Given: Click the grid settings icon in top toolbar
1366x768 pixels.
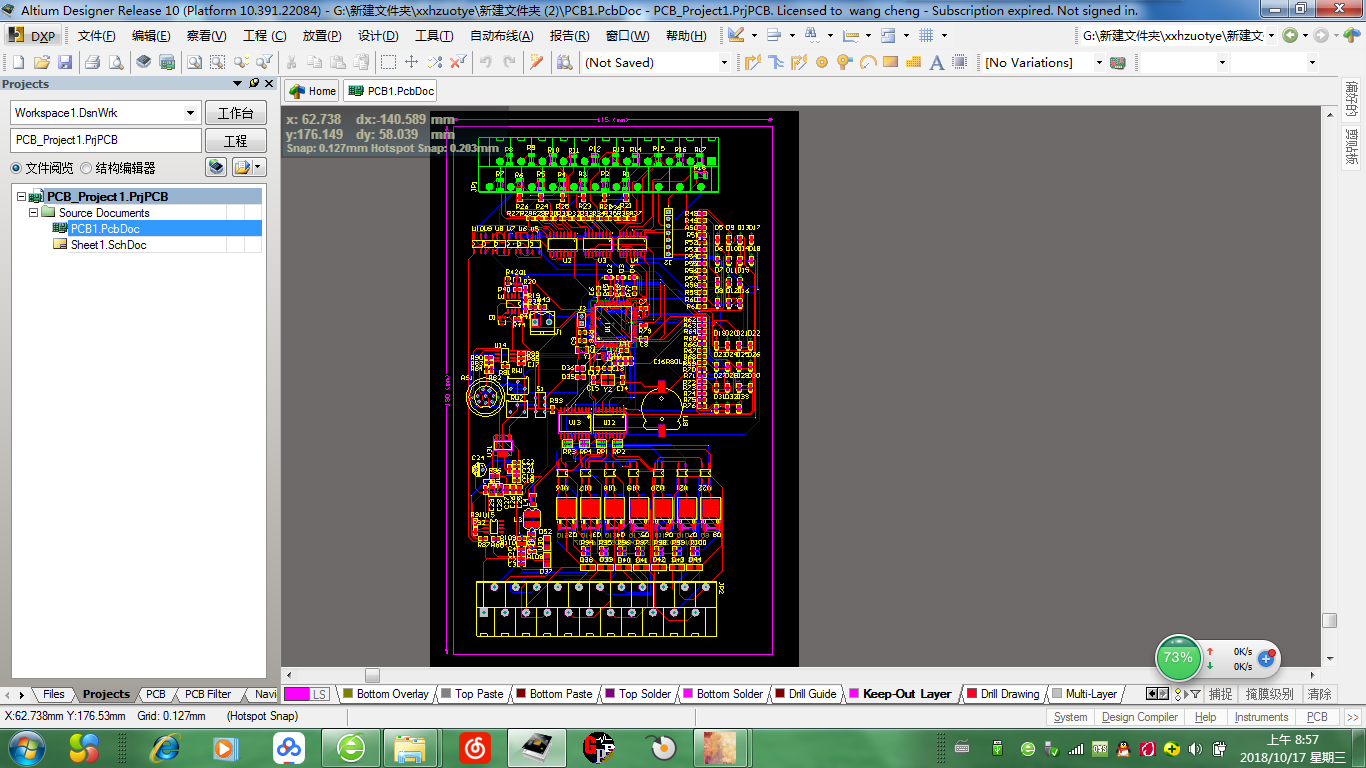Looking at the screenshot, I should pyautogui.click(x=926, y=35).
